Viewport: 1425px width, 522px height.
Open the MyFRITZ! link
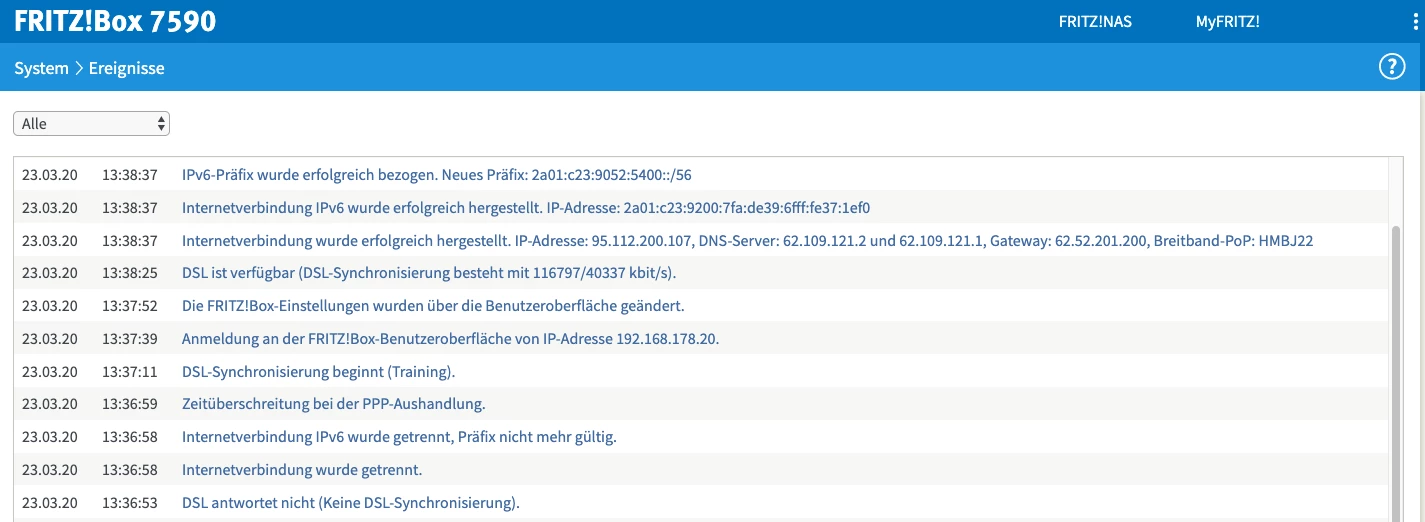1227,21
